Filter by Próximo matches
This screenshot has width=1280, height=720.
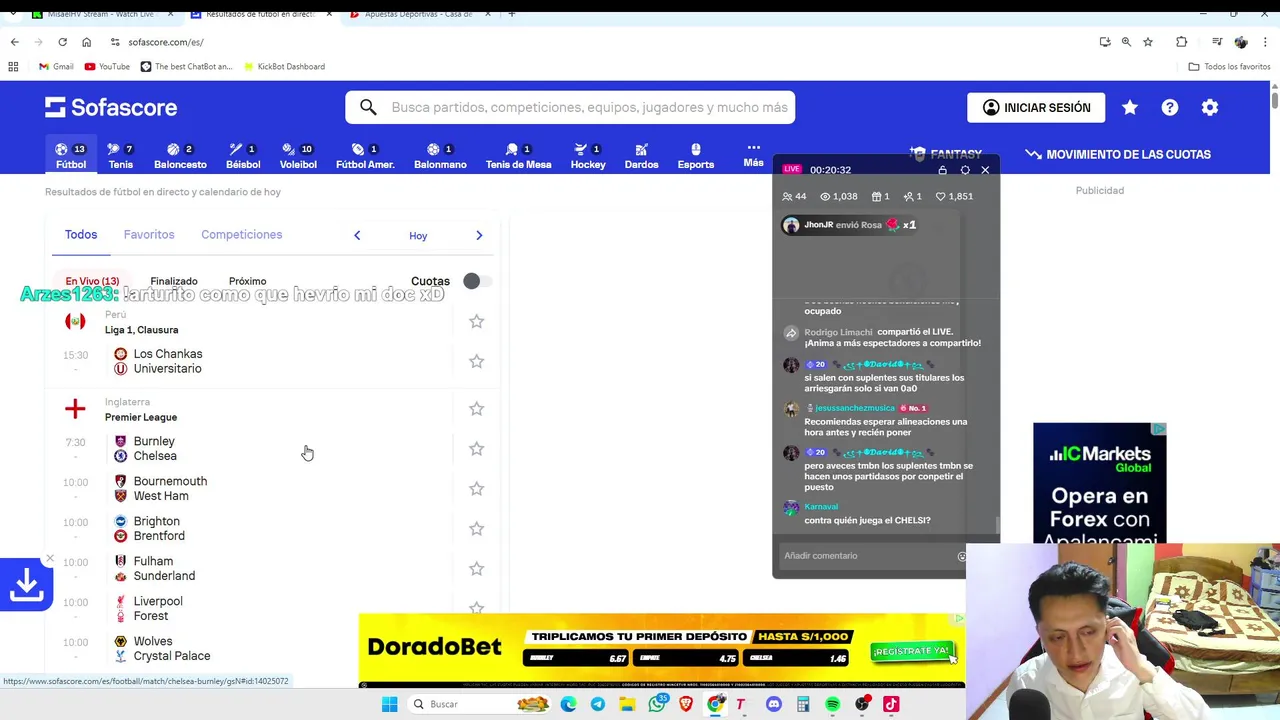[x=247, y=281]
